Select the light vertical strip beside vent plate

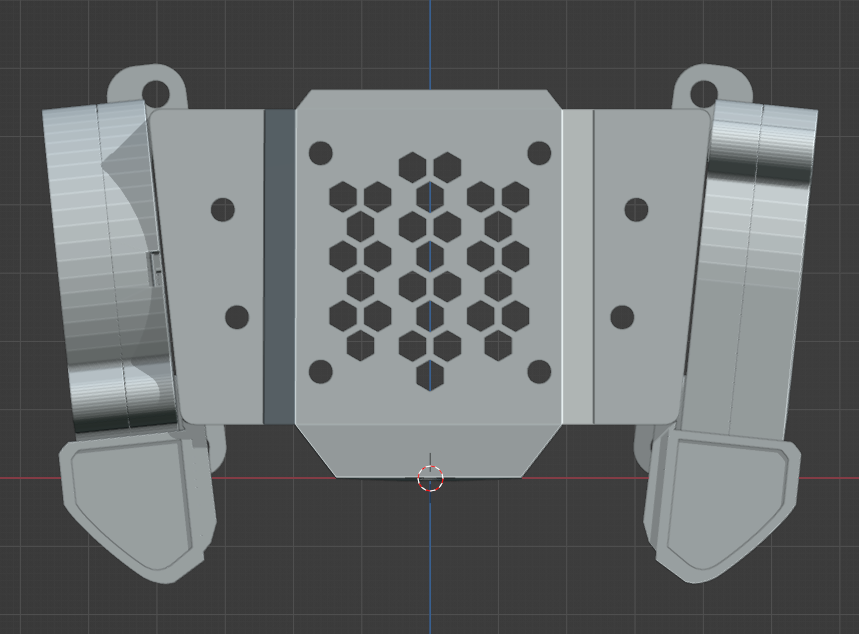578,266
